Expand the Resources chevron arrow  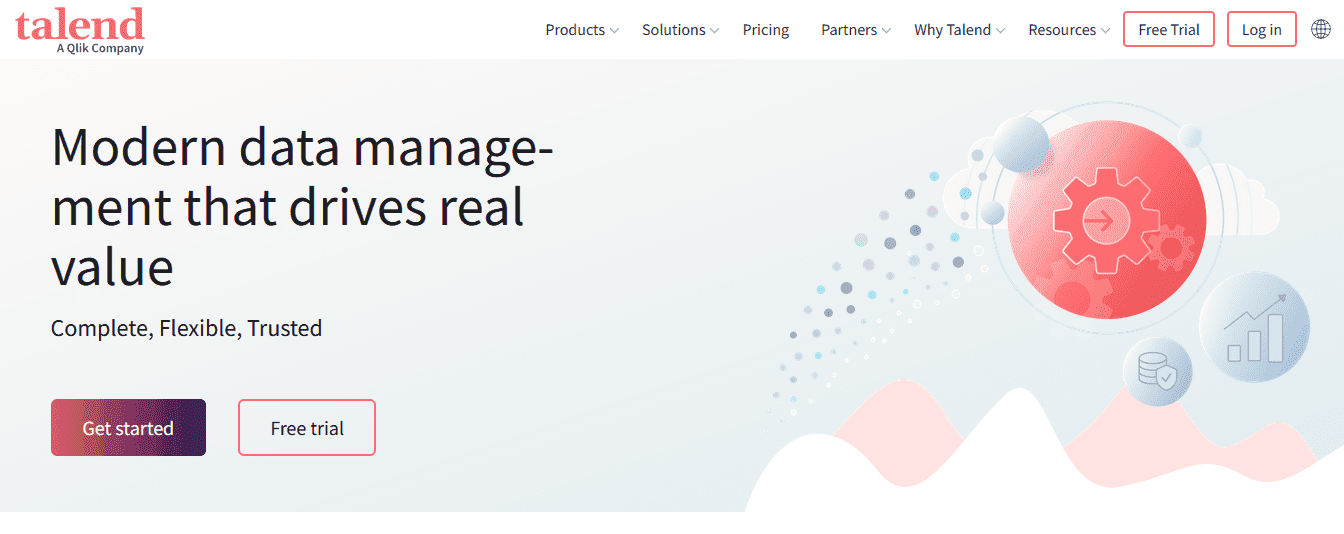tap(1105, 31)
